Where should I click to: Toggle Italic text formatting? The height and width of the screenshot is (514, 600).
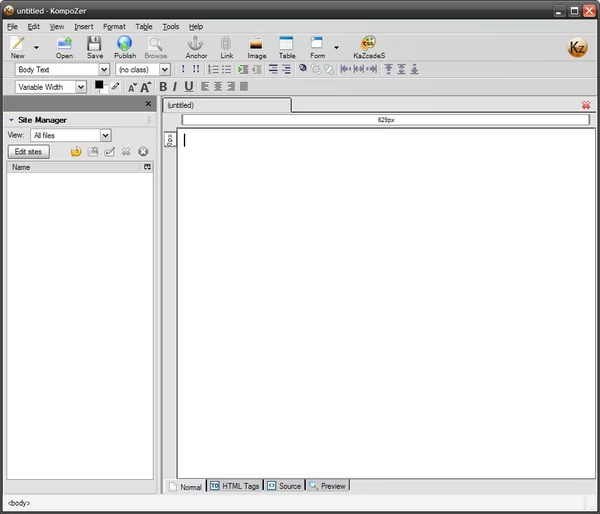[175, 87]
